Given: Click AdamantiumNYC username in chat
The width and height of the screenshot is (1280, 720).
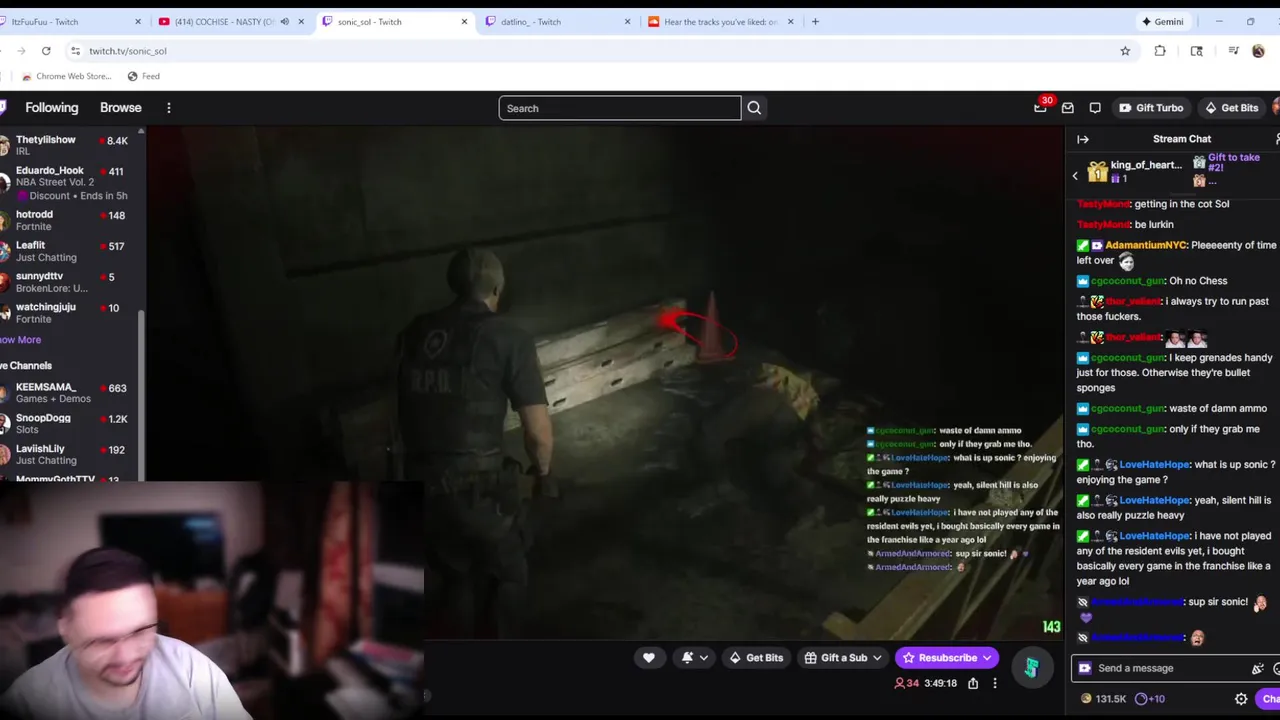Looking at the screenshot, I should tap(1146, 245).
